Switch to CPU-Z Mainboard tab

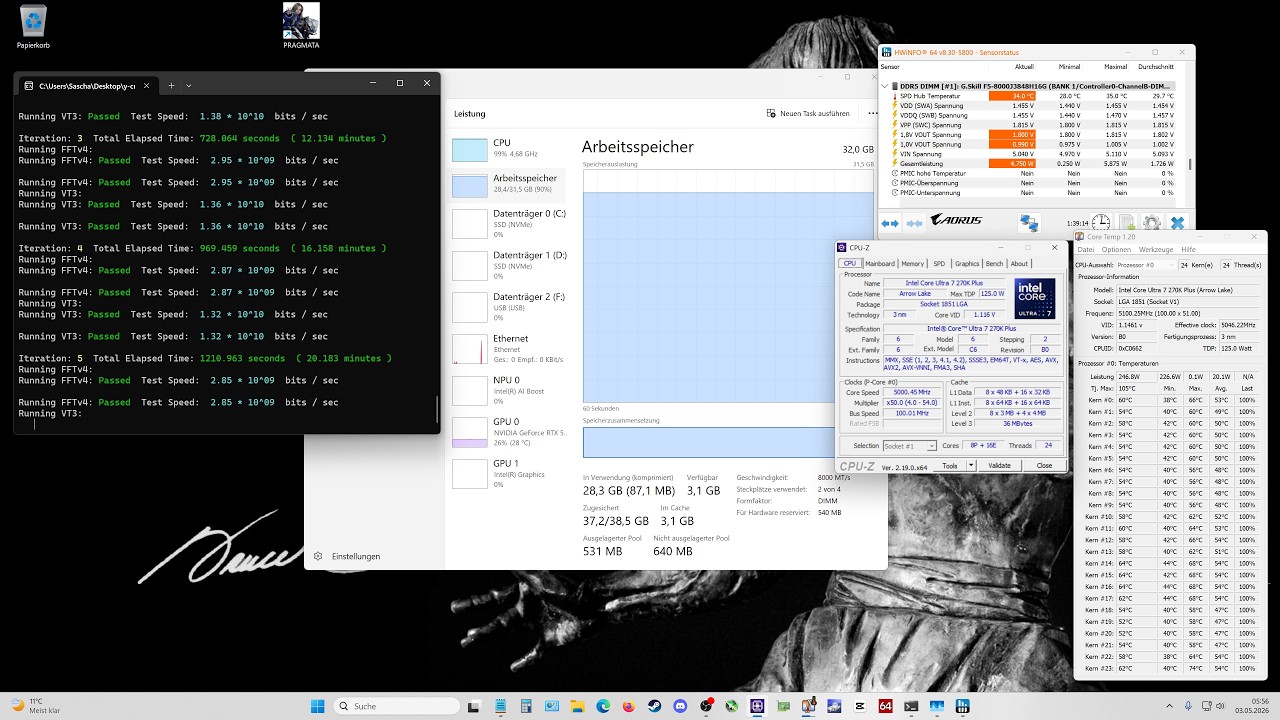[880, 264]
